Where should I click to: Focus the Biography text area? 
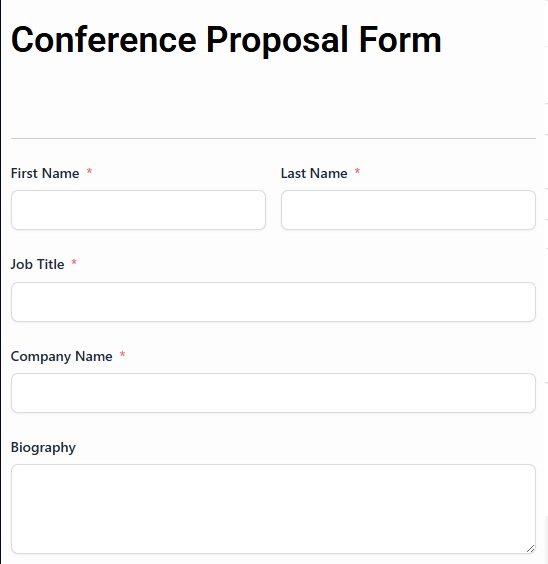pos(273,509)
